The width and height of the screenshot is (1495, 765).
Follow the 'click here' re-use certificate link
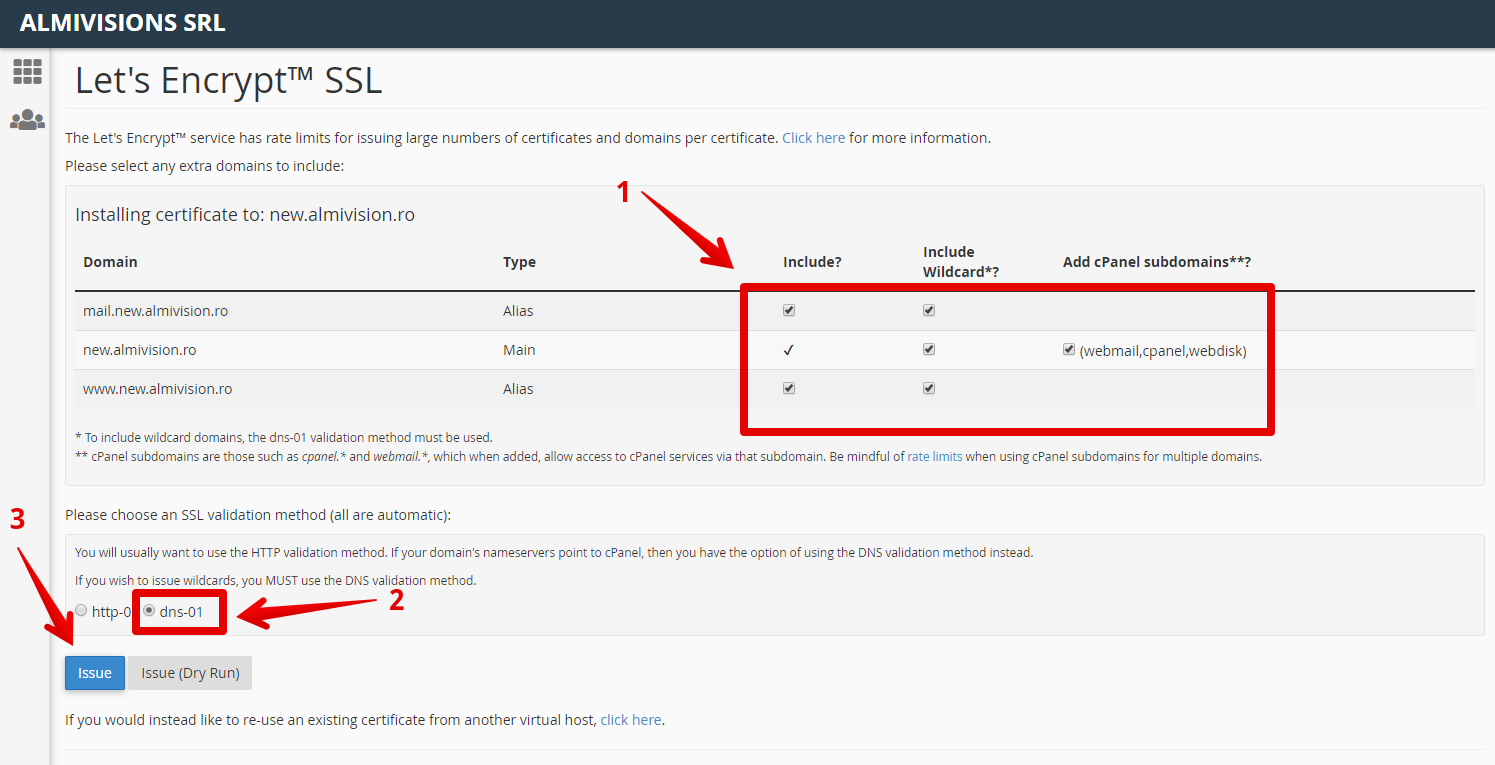[631, 720]
